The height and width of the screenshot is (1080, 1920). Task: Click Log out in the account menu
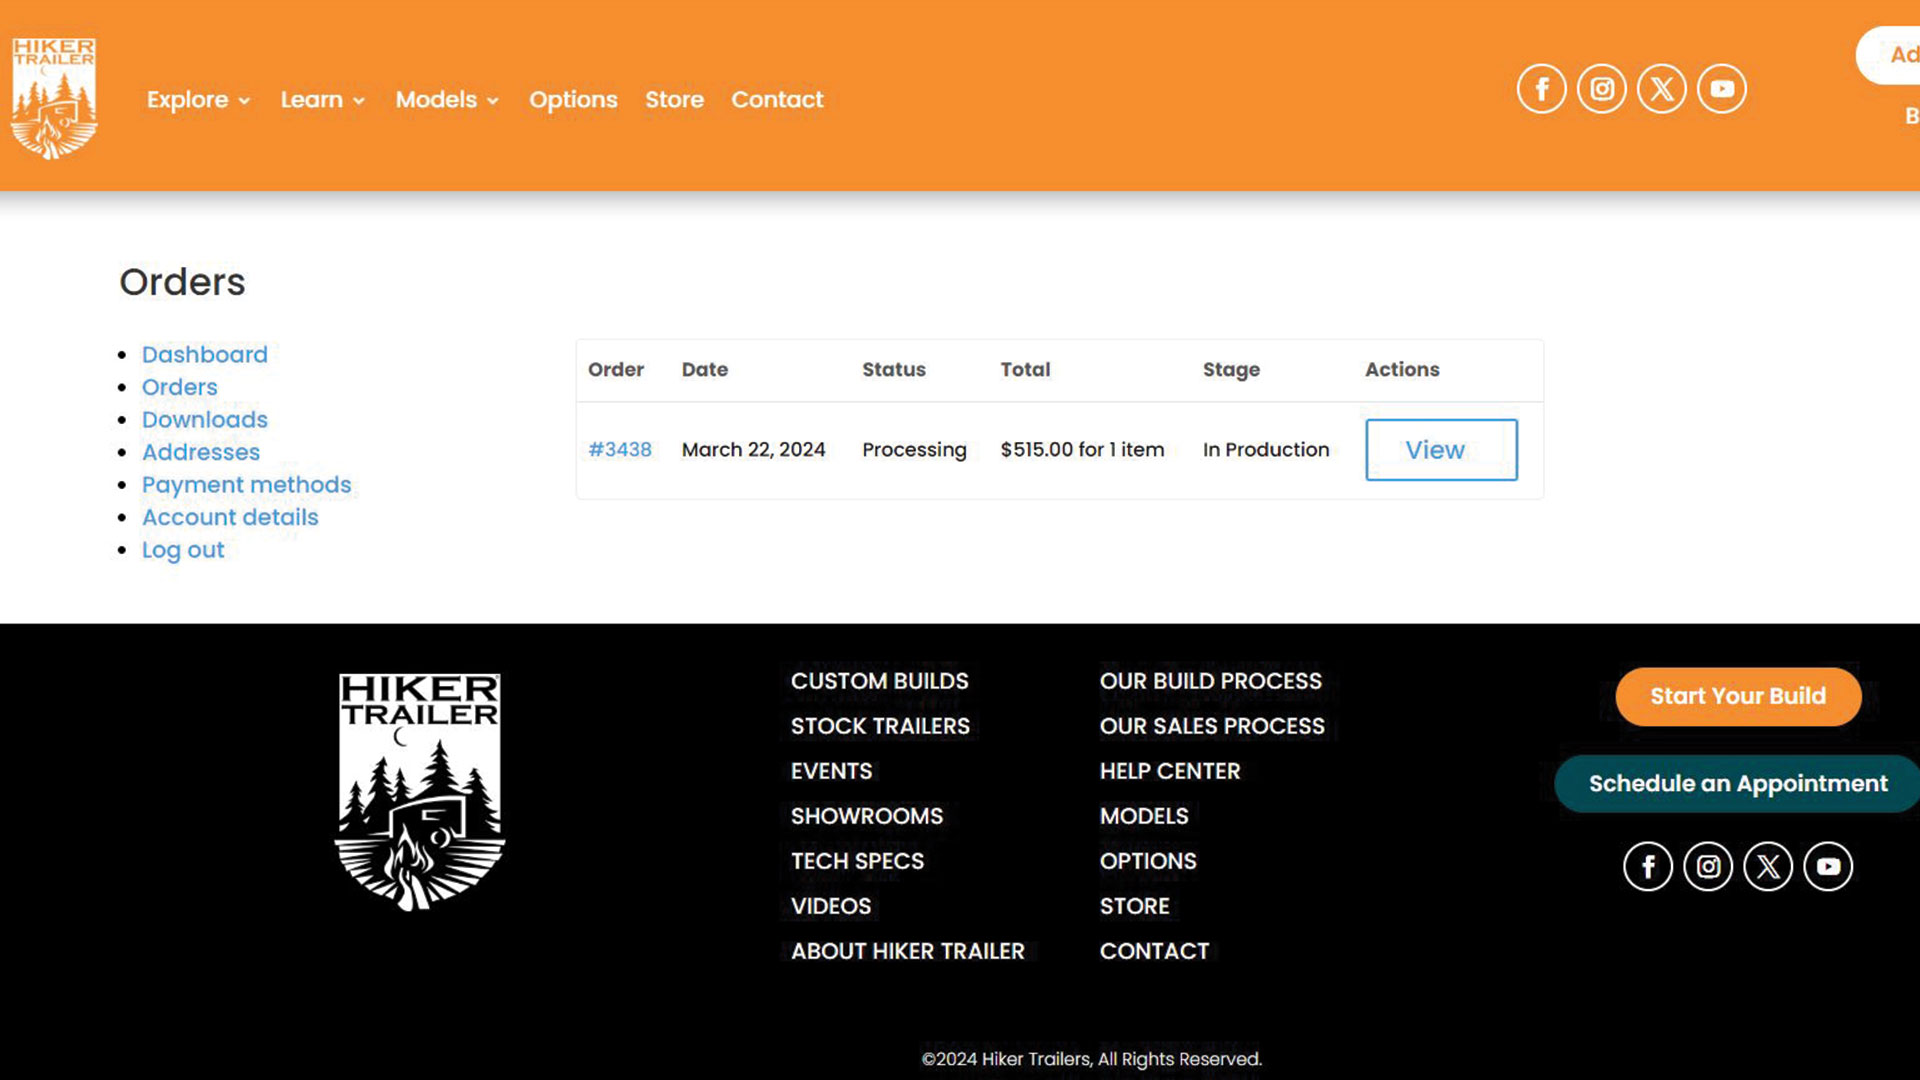click(183, 550)
